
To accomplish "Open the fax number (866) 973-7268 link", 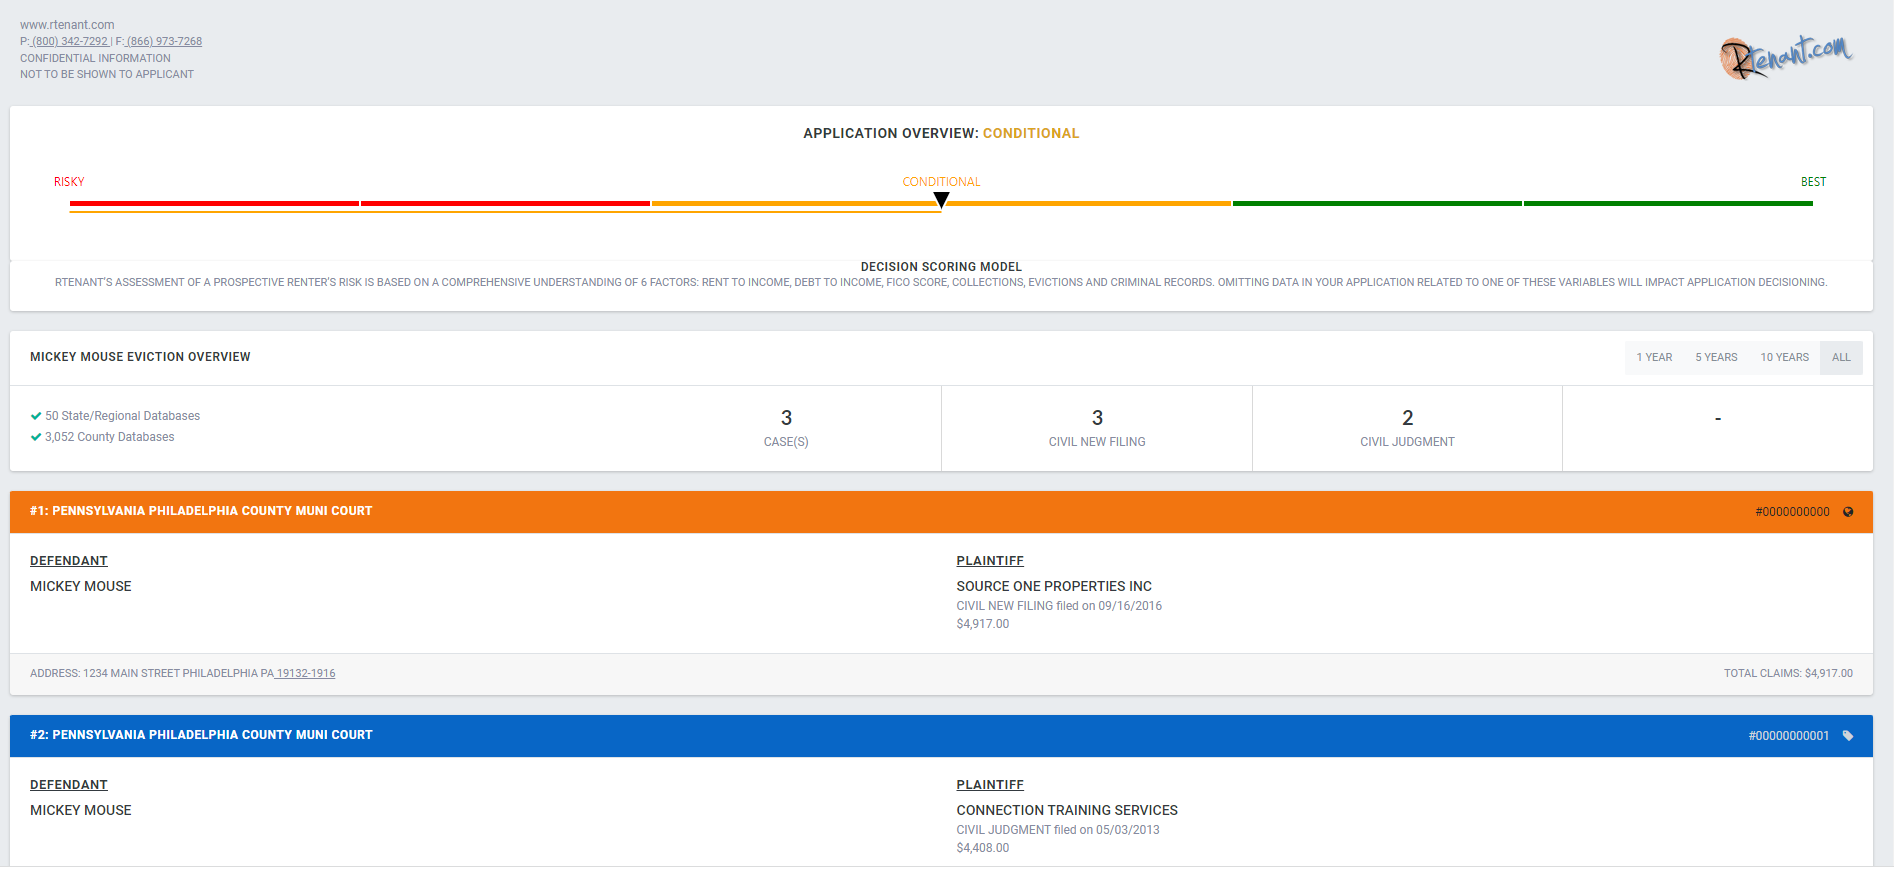I will (x=164, y=42).
